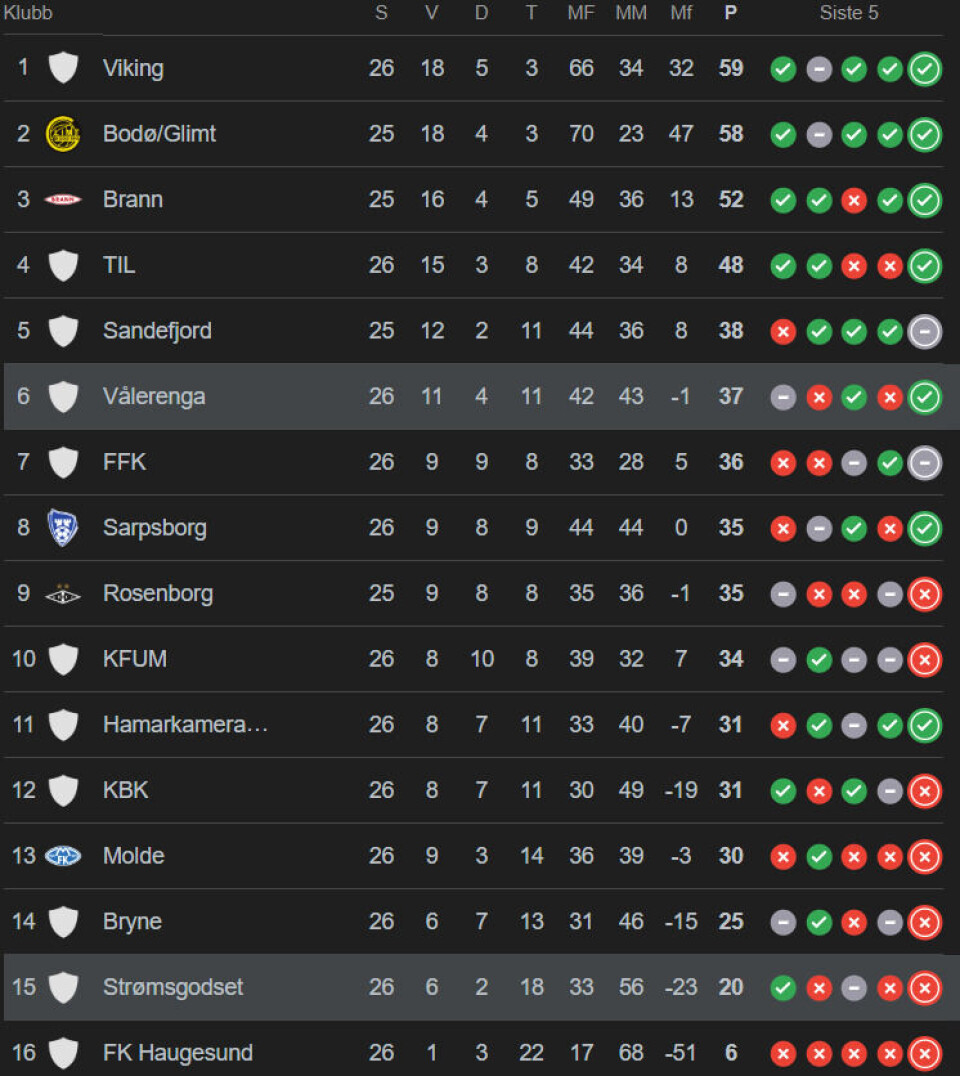Screen dimensions: 960x1076
Task: Click FK Haugesund's latest match loss icon
Action: (x=925, y=1053)
